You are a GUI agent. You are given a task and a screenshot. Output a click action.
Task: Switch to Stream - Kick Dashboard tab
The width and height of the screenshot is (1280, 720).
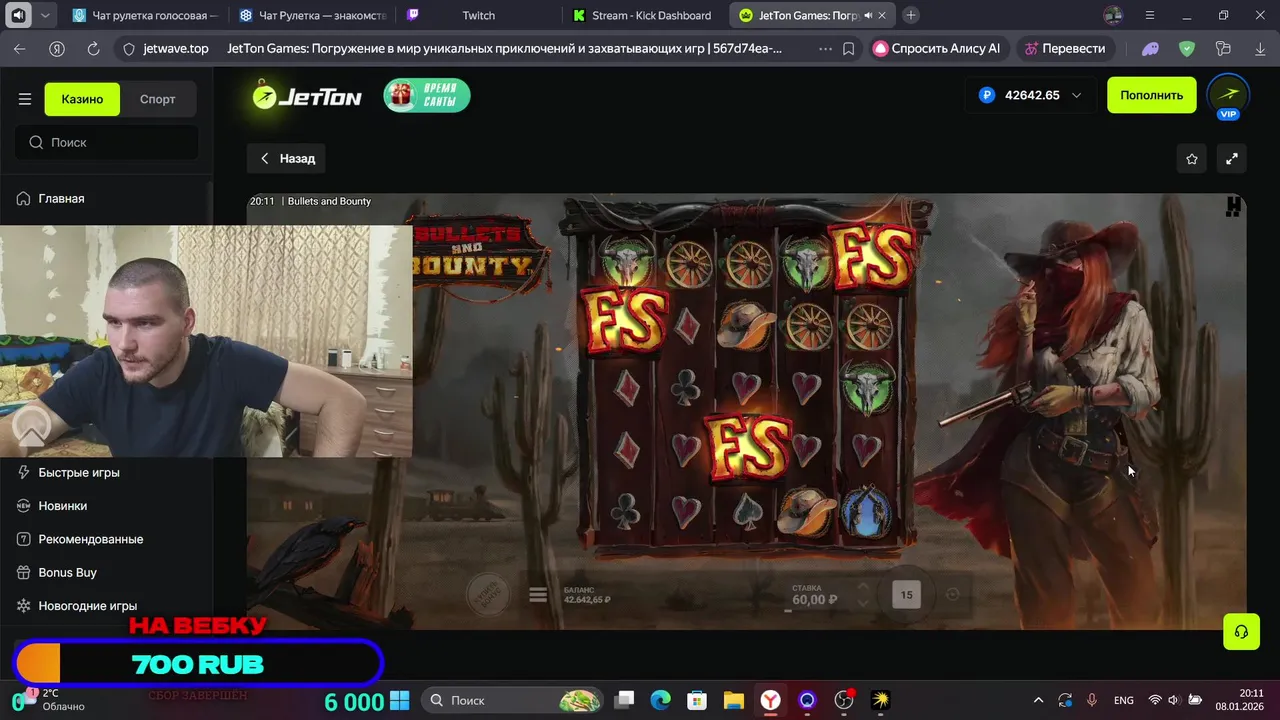(x=642, y=15)
